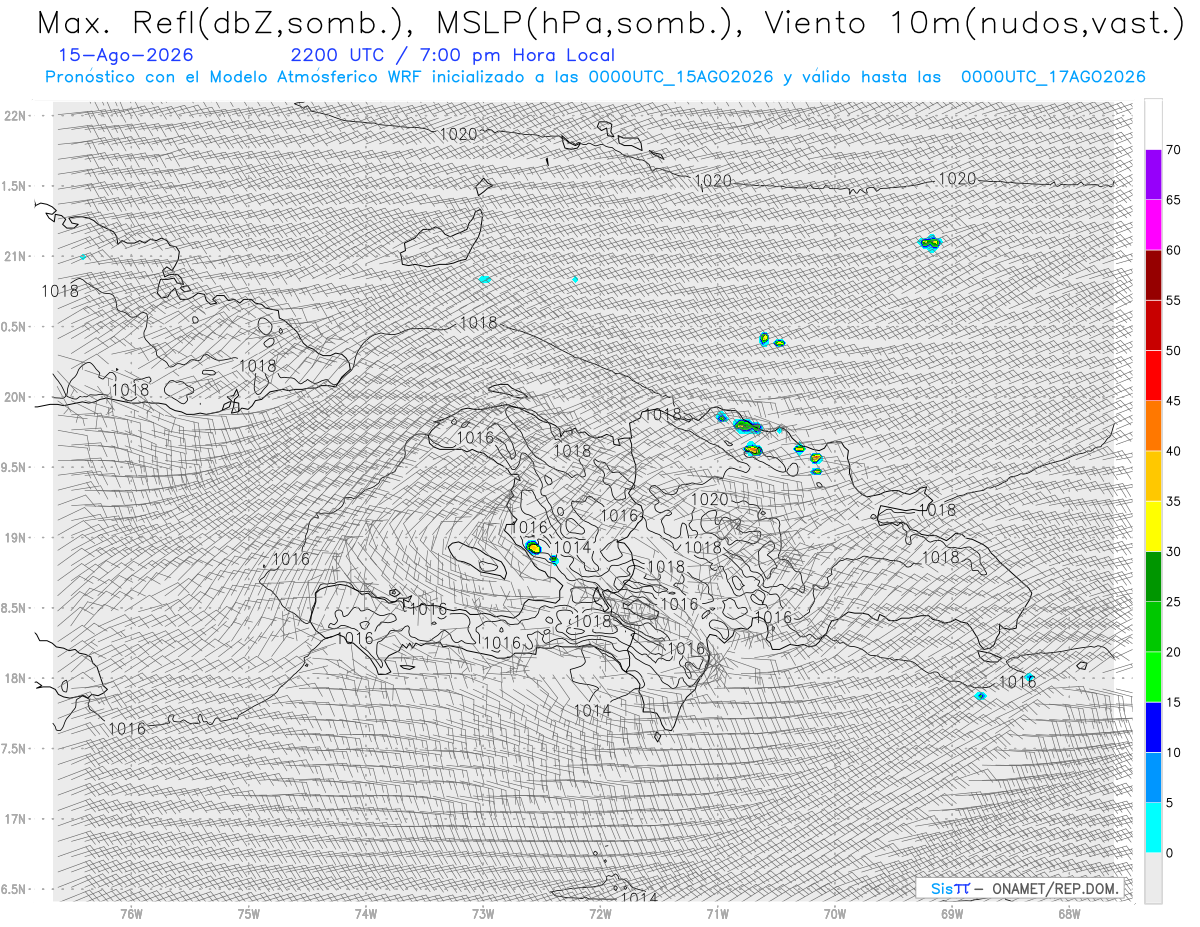Click latitude label '19N'
1200x927 pixels.
[x=14, y=538]
